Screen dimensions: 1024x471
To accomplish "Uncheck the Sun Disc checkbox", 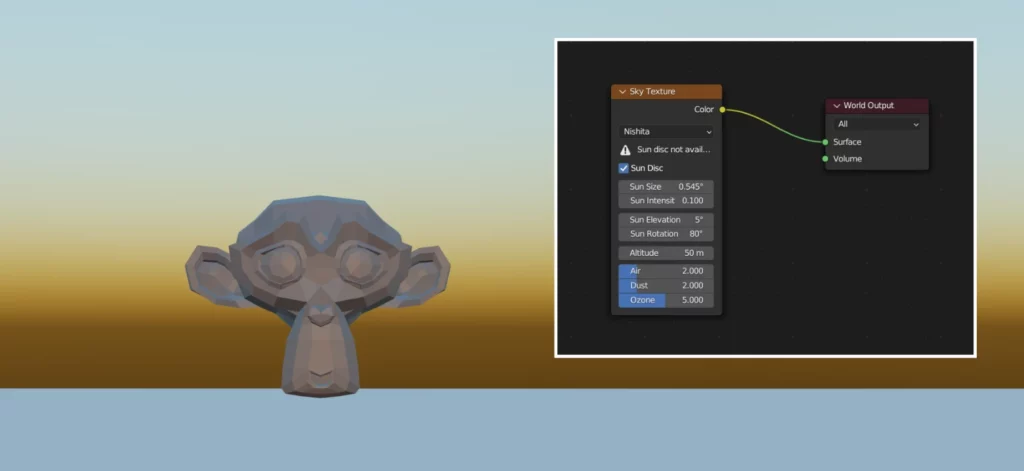I will 624,168.
